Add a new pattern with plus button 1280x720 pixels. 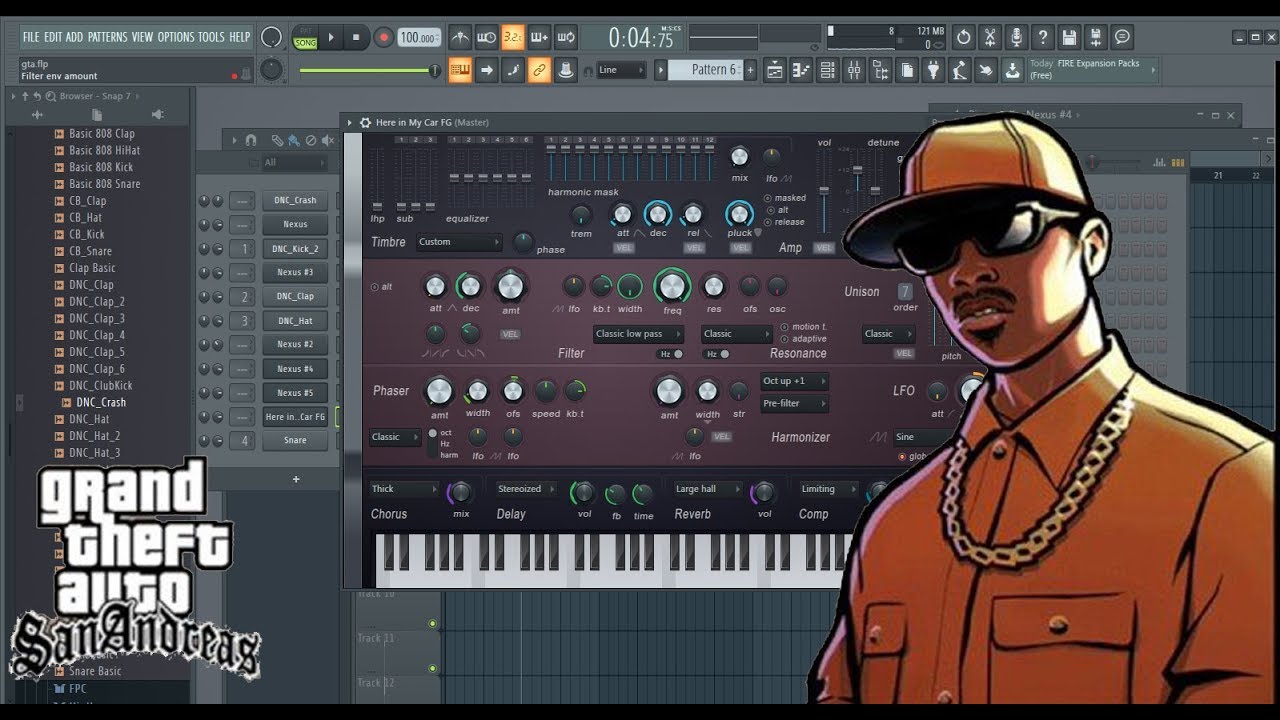click(750, 70)
